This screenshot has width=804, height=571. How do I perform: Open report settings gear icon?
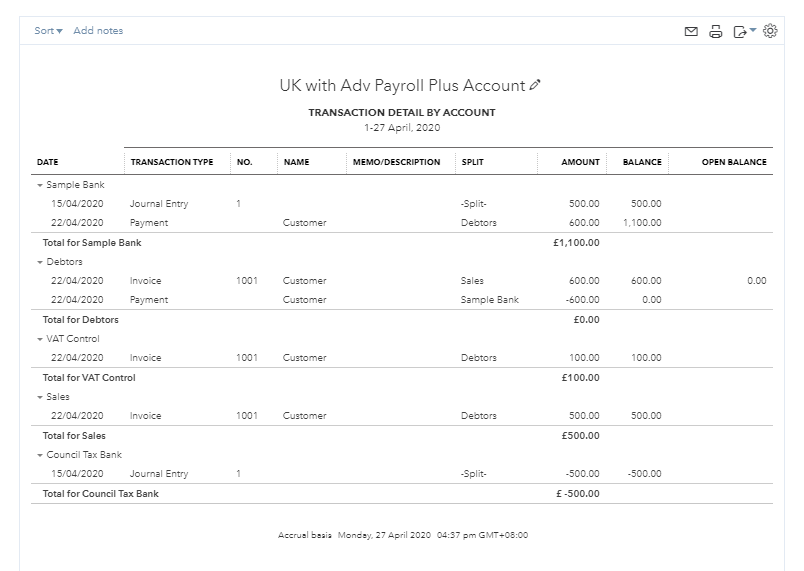(770, 31)
